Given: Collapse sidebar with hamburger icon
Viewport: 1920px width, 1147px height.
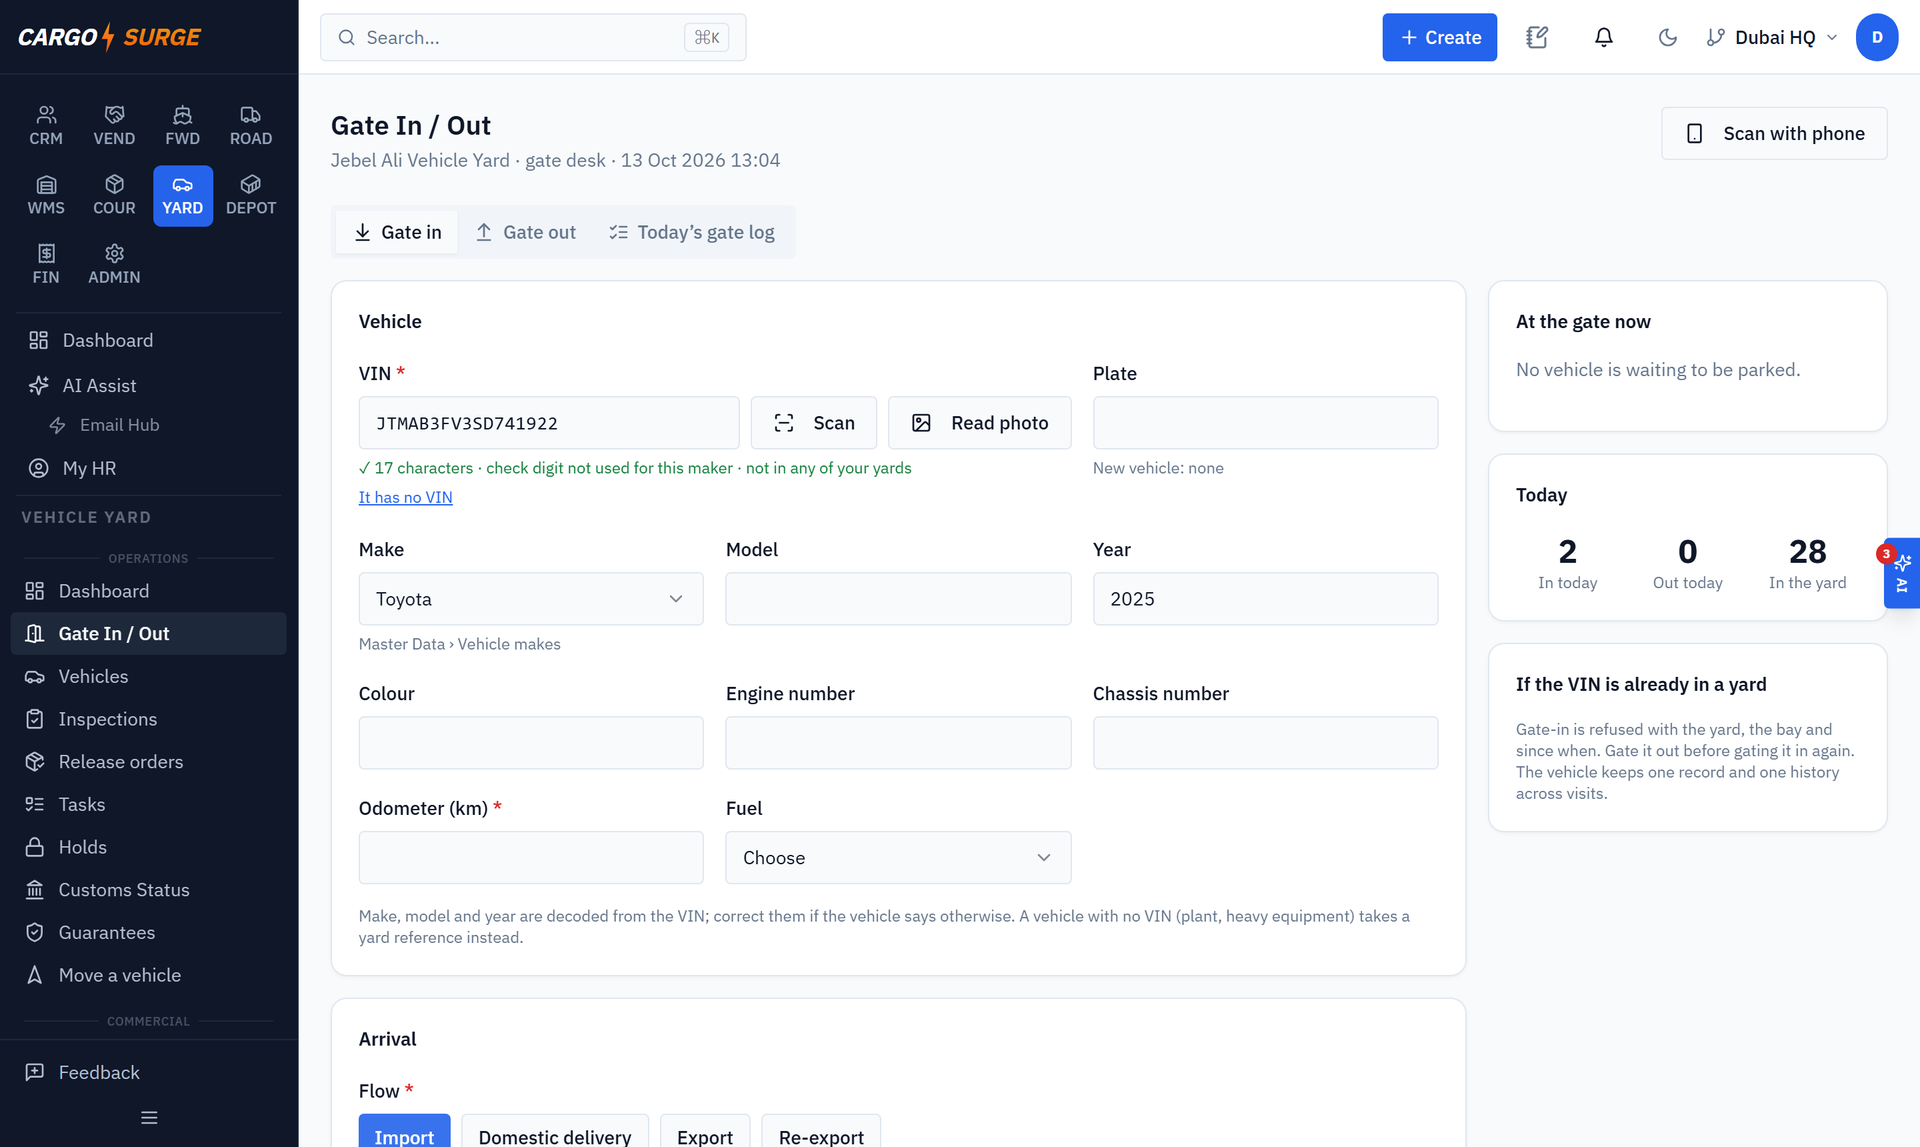Looking at the screenshot, I should [149, 1118].
